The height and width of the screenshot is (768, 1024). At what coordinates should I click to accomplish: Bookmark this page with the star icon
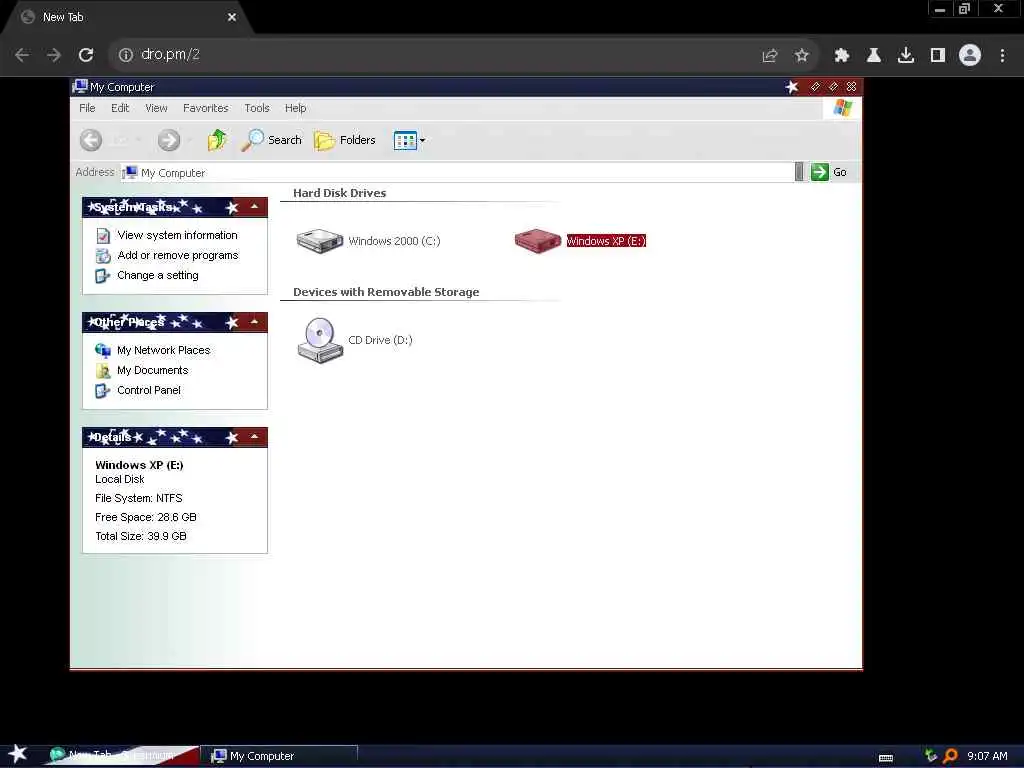pos(802,56)
